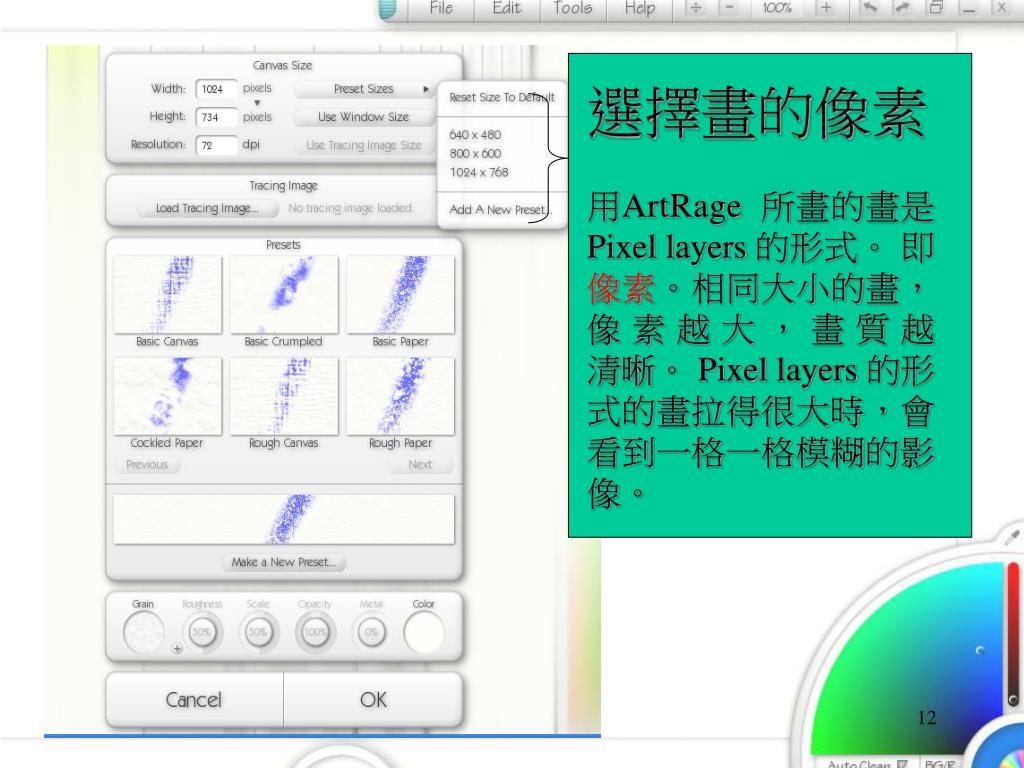Image resolution: width=1024 pixels, height=768 pixels.
Task: Open the Preset Sizes dropdown
Action: [x=364, y=89]
